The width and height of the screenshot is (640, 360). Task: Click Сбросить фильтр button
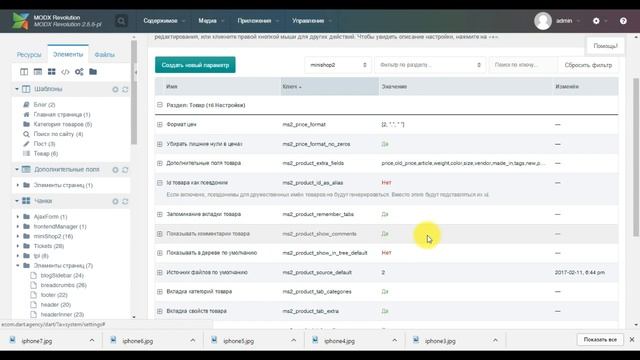588,65
